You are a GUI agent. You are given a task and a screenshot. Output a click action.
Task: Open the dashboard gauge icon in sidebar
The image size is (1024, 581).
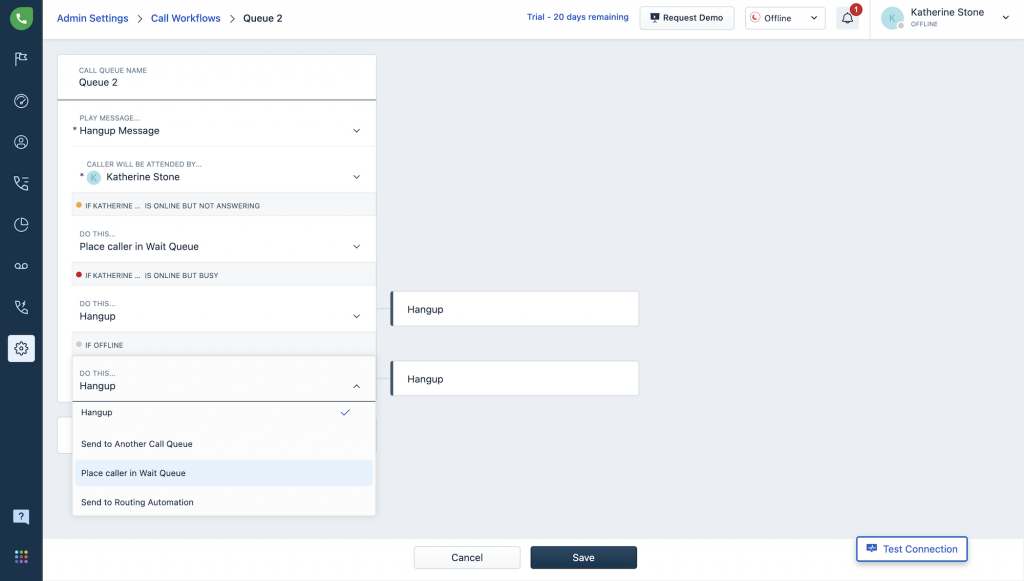click(21, 101)
